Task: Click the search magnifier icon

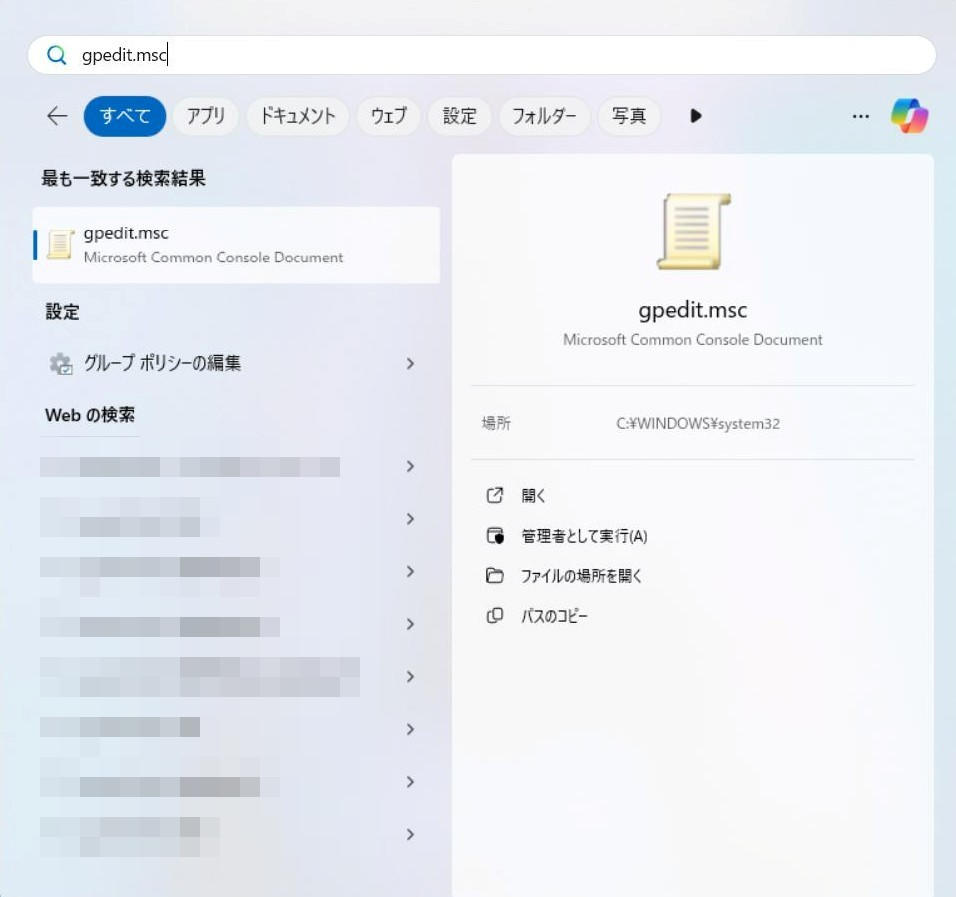Action: (57, 55)
